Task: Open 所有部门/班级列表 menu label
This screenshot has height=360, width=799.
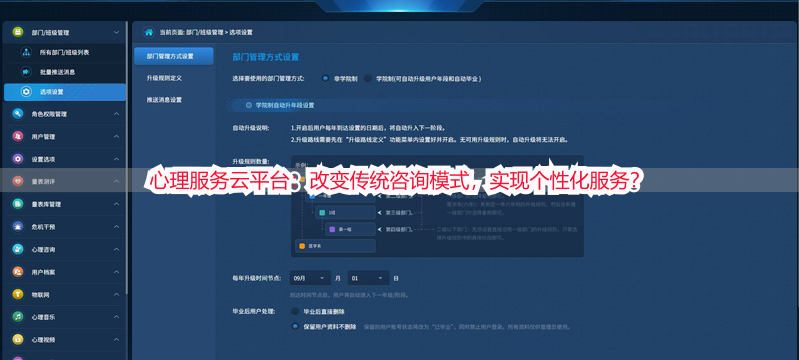Action: (65, 53)
